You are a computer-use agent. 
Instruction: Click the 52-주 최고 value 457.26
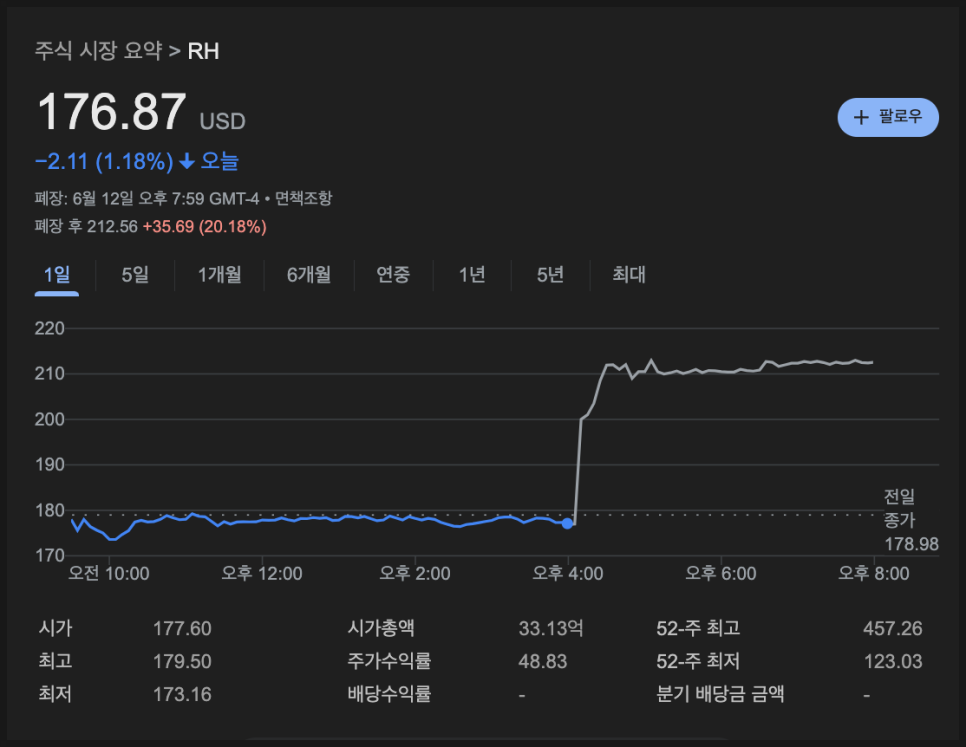point(893,628)
